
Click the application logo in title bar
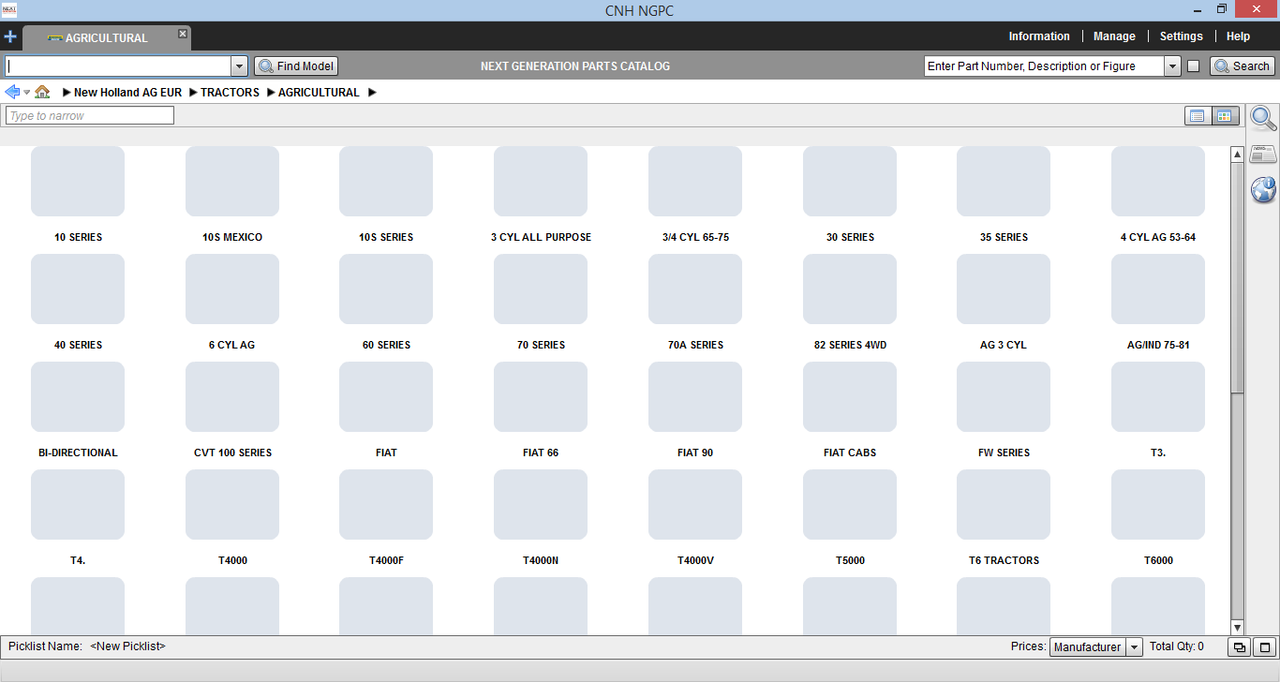10,10
